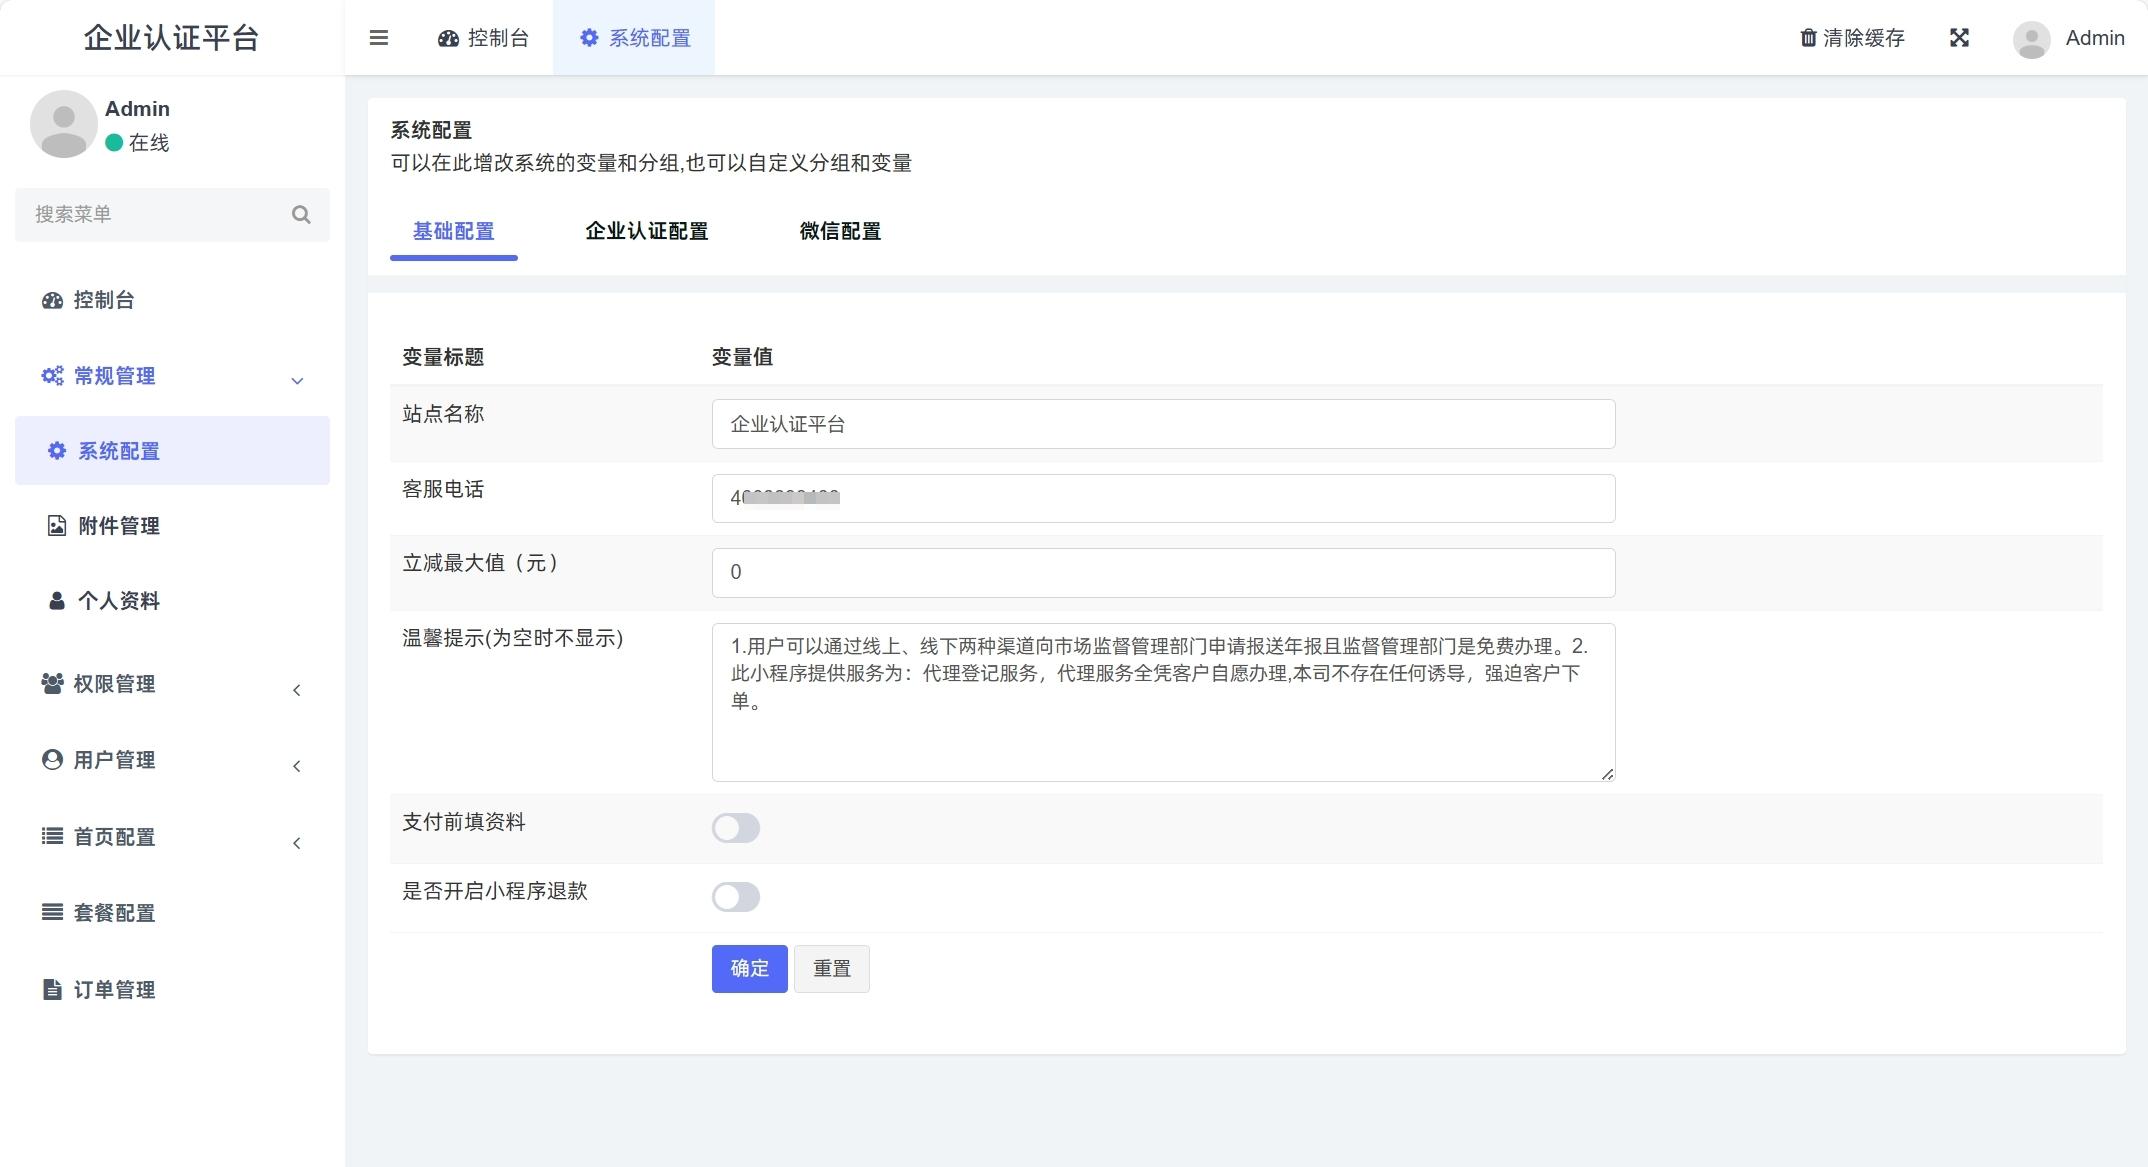Switch to the 企业认证配置 tab
The image size is (2148, 1167).
click(x=646, y=231)
